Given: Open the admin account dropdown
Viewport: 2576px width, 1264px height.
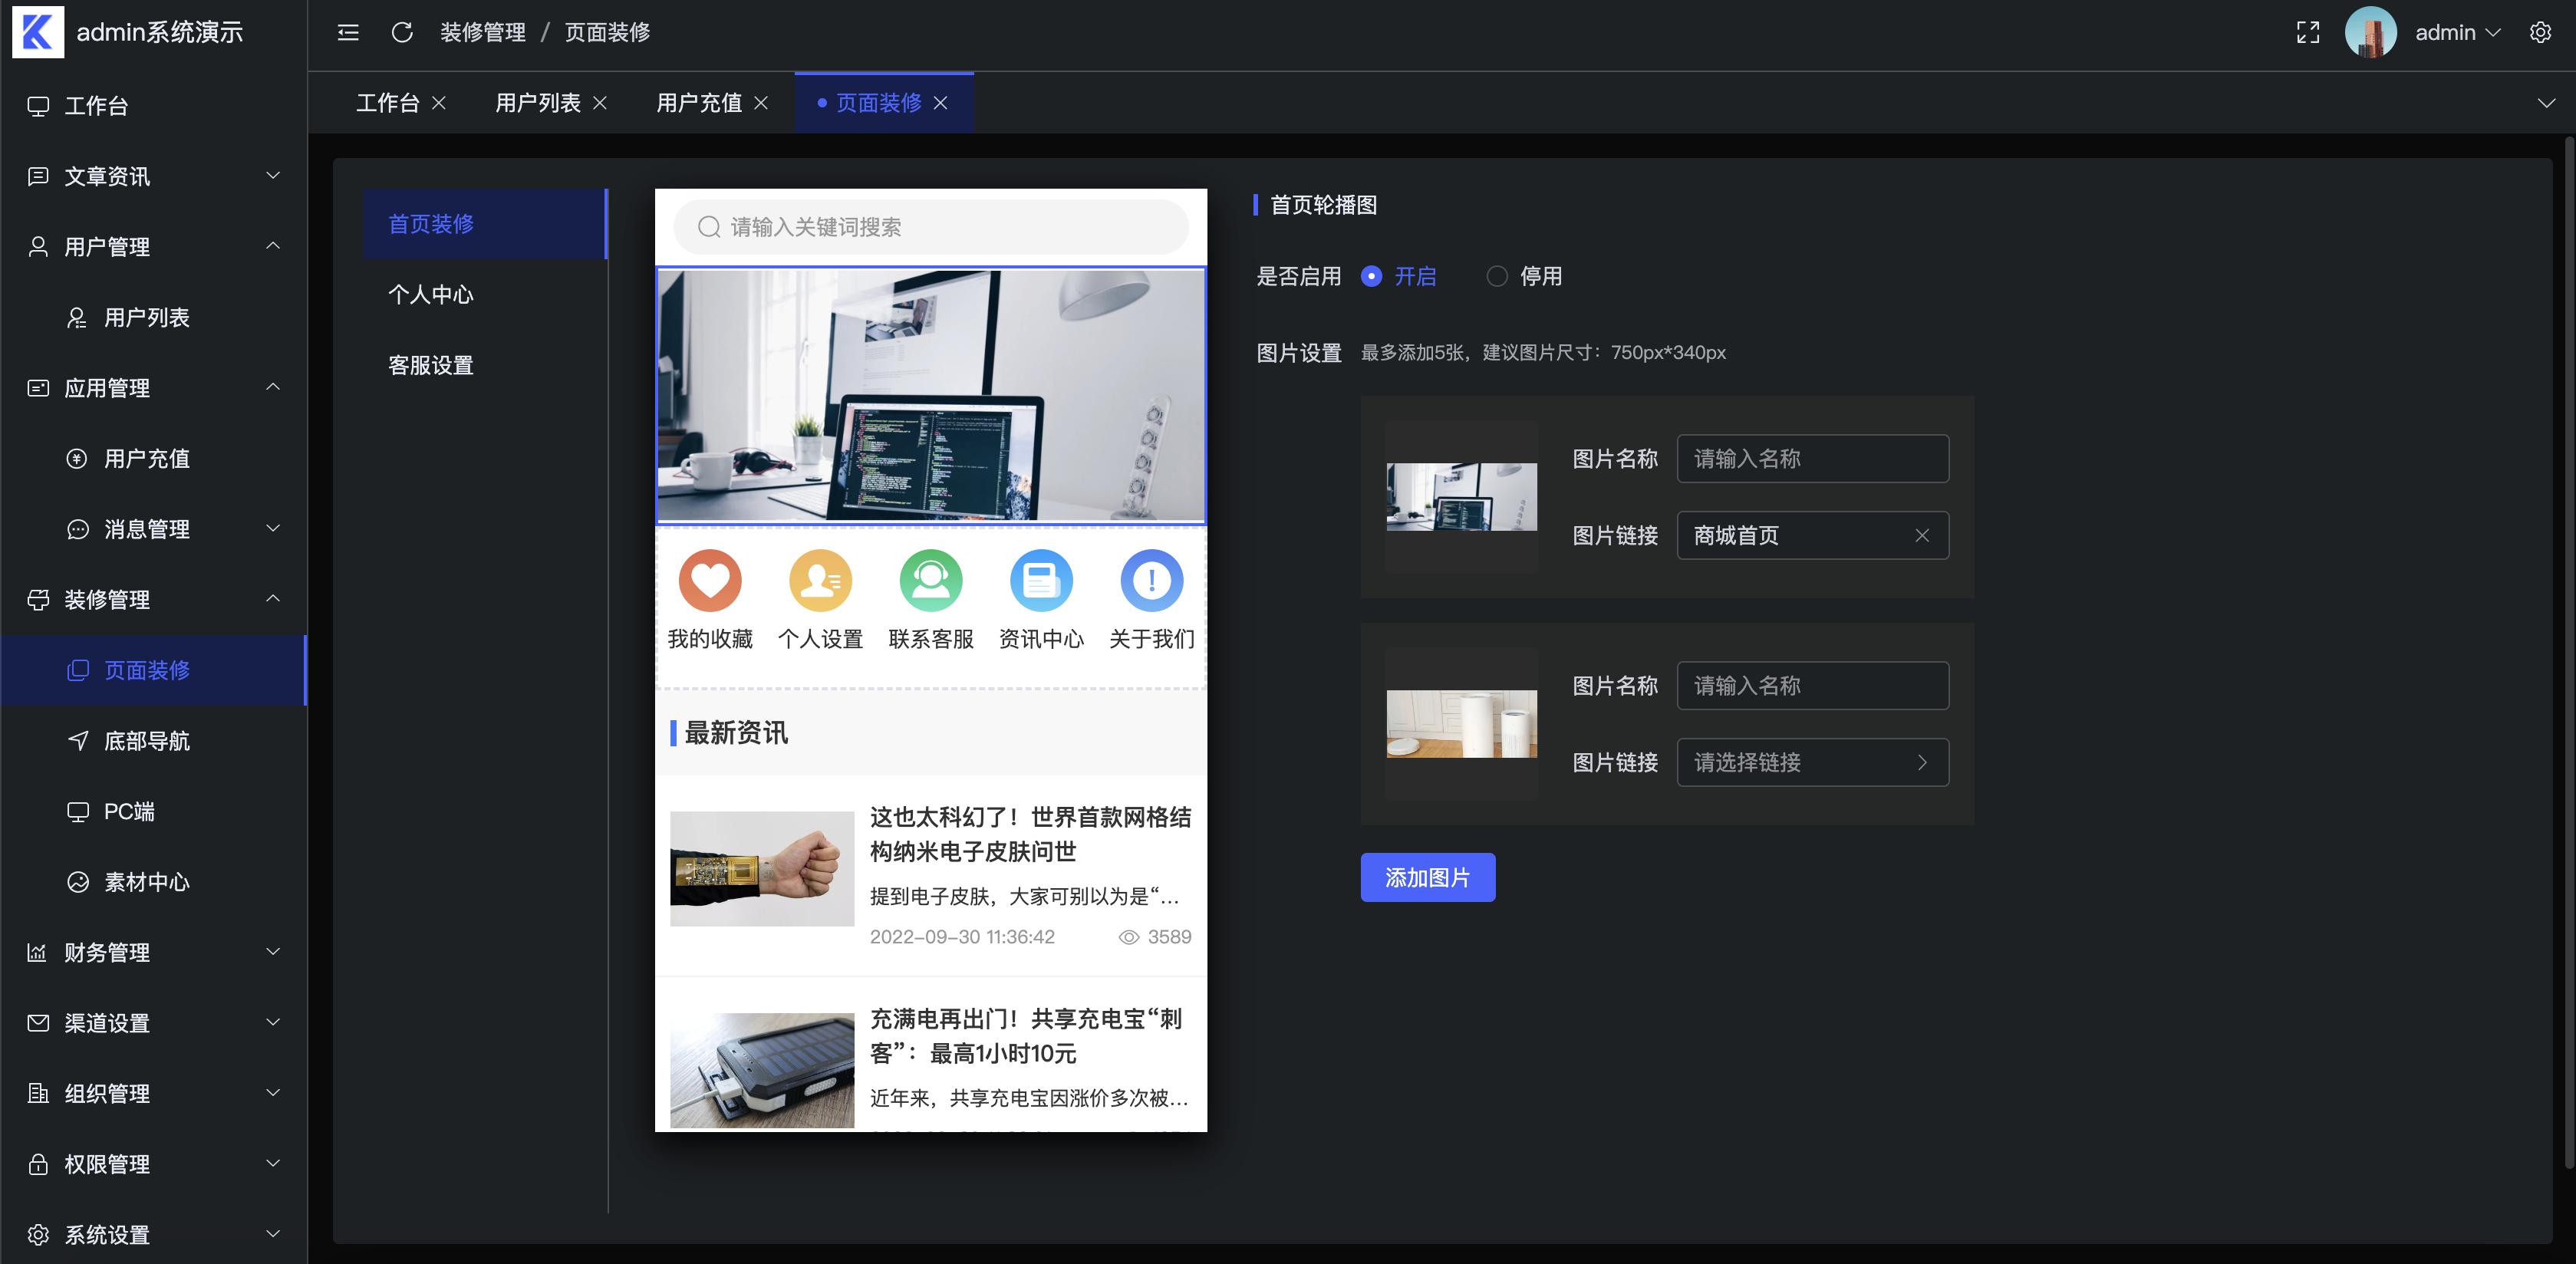Looking at the screenshot, I should click(2456, 32).
